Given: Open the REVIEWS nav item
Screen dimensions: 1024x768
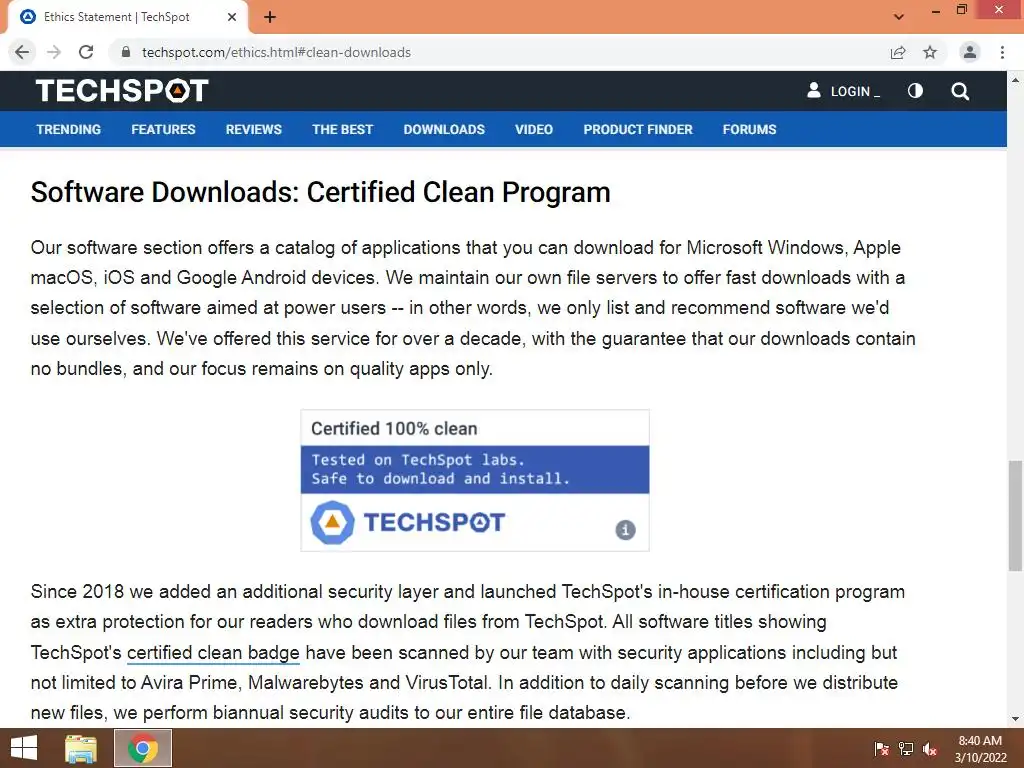Looking at the screenshot, I should coord(253,129).
